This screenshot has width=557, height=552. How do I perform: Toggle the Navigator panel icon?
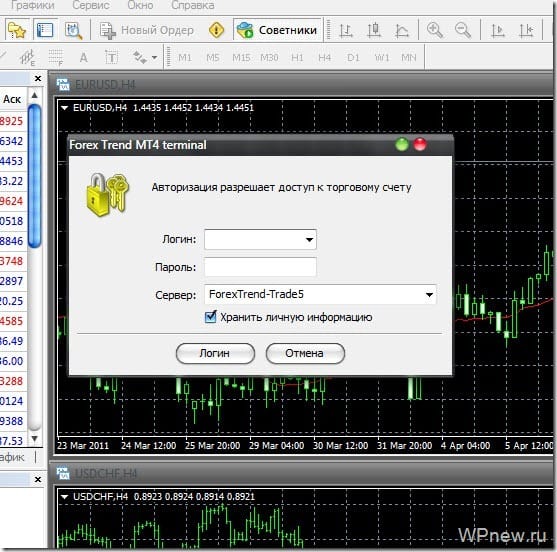45,30
